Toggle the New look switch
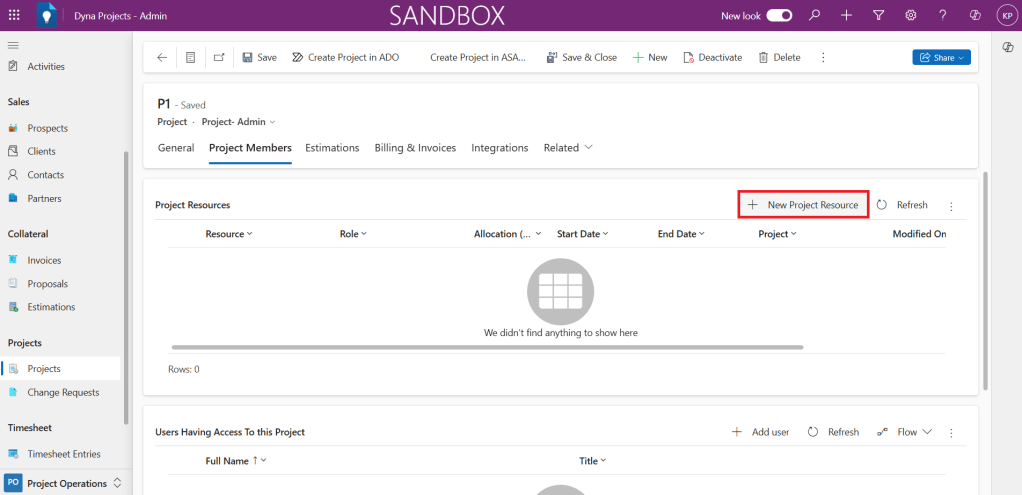Viewport: 1022px width, 495px height. [779, 15]
